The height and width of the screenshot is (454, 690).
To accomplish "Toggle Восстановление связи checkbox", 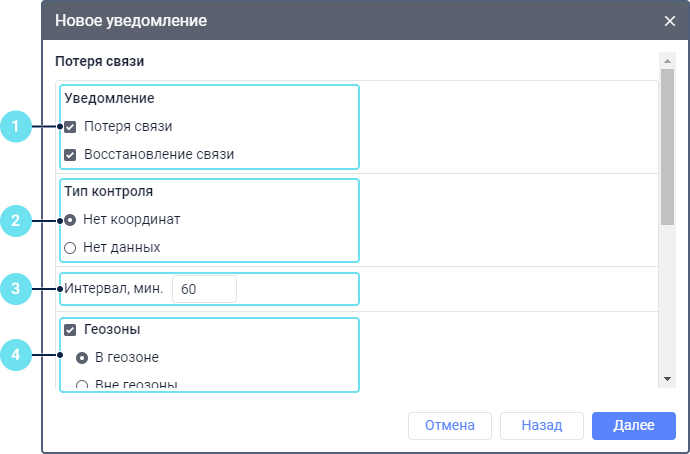I will pyautogui.click(x=70, y=155).
